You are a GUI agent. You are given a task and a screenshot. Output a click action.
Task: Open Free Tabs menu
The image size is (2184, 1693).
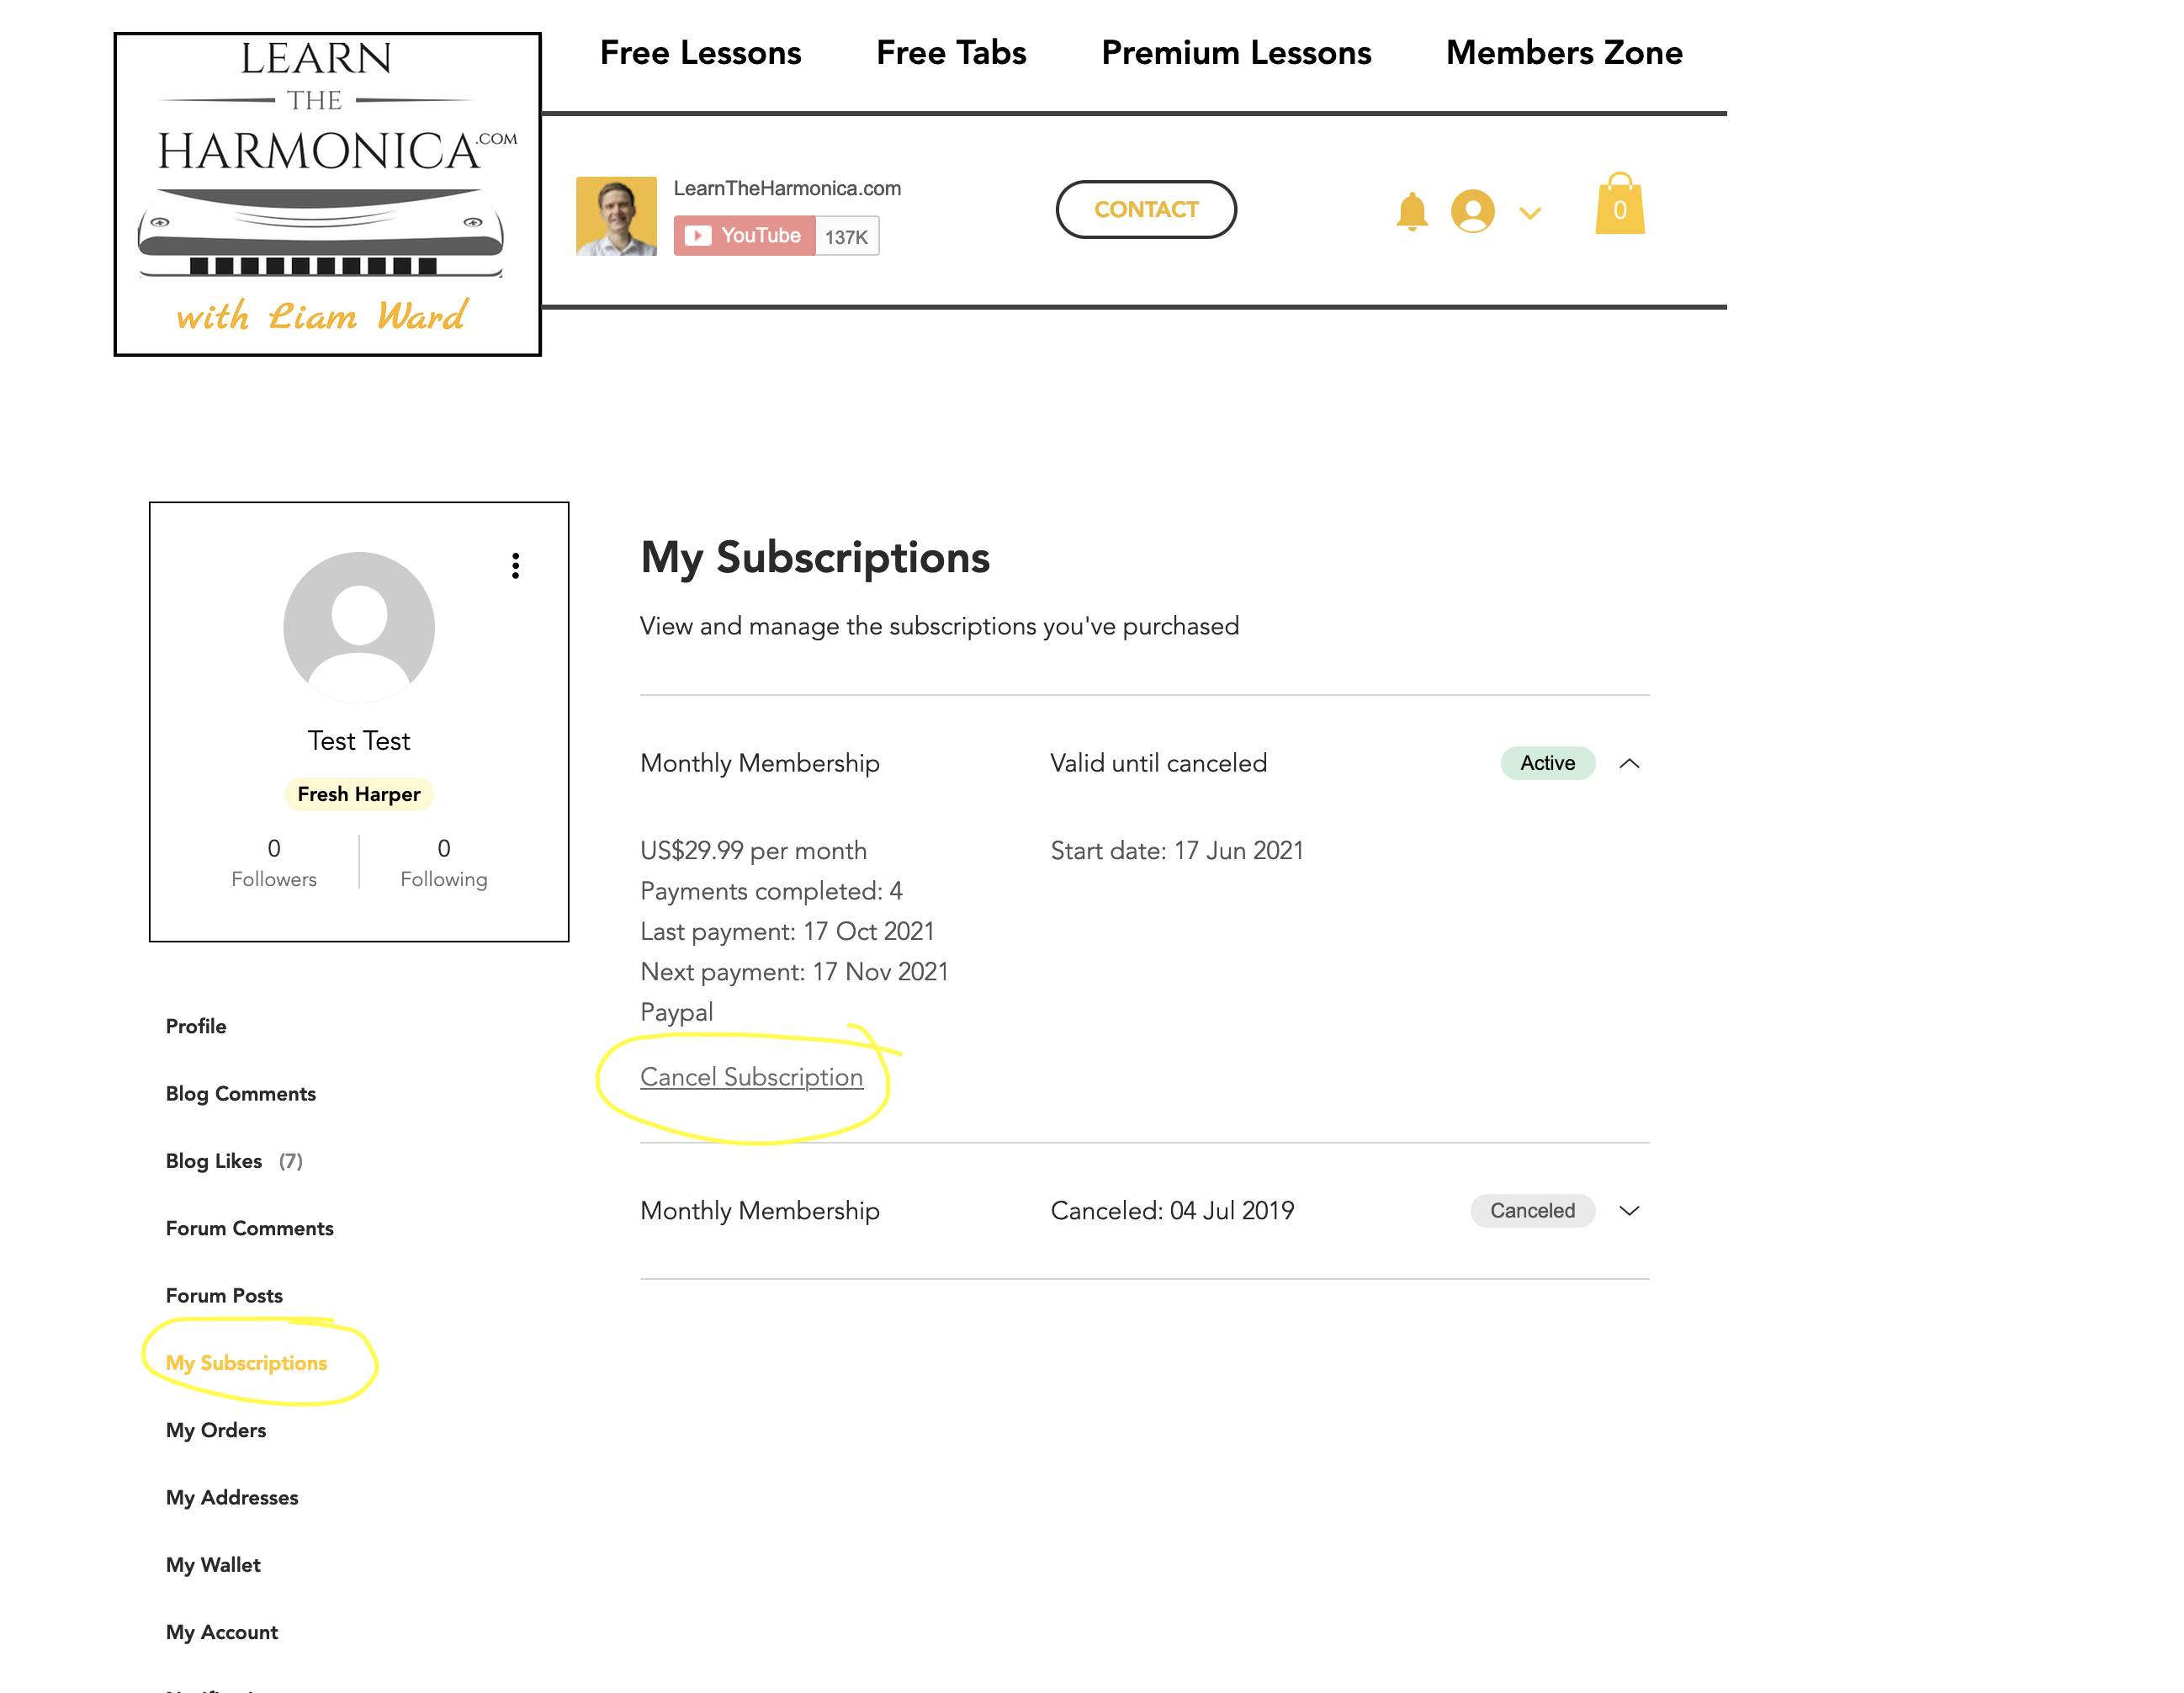(951, 52)
